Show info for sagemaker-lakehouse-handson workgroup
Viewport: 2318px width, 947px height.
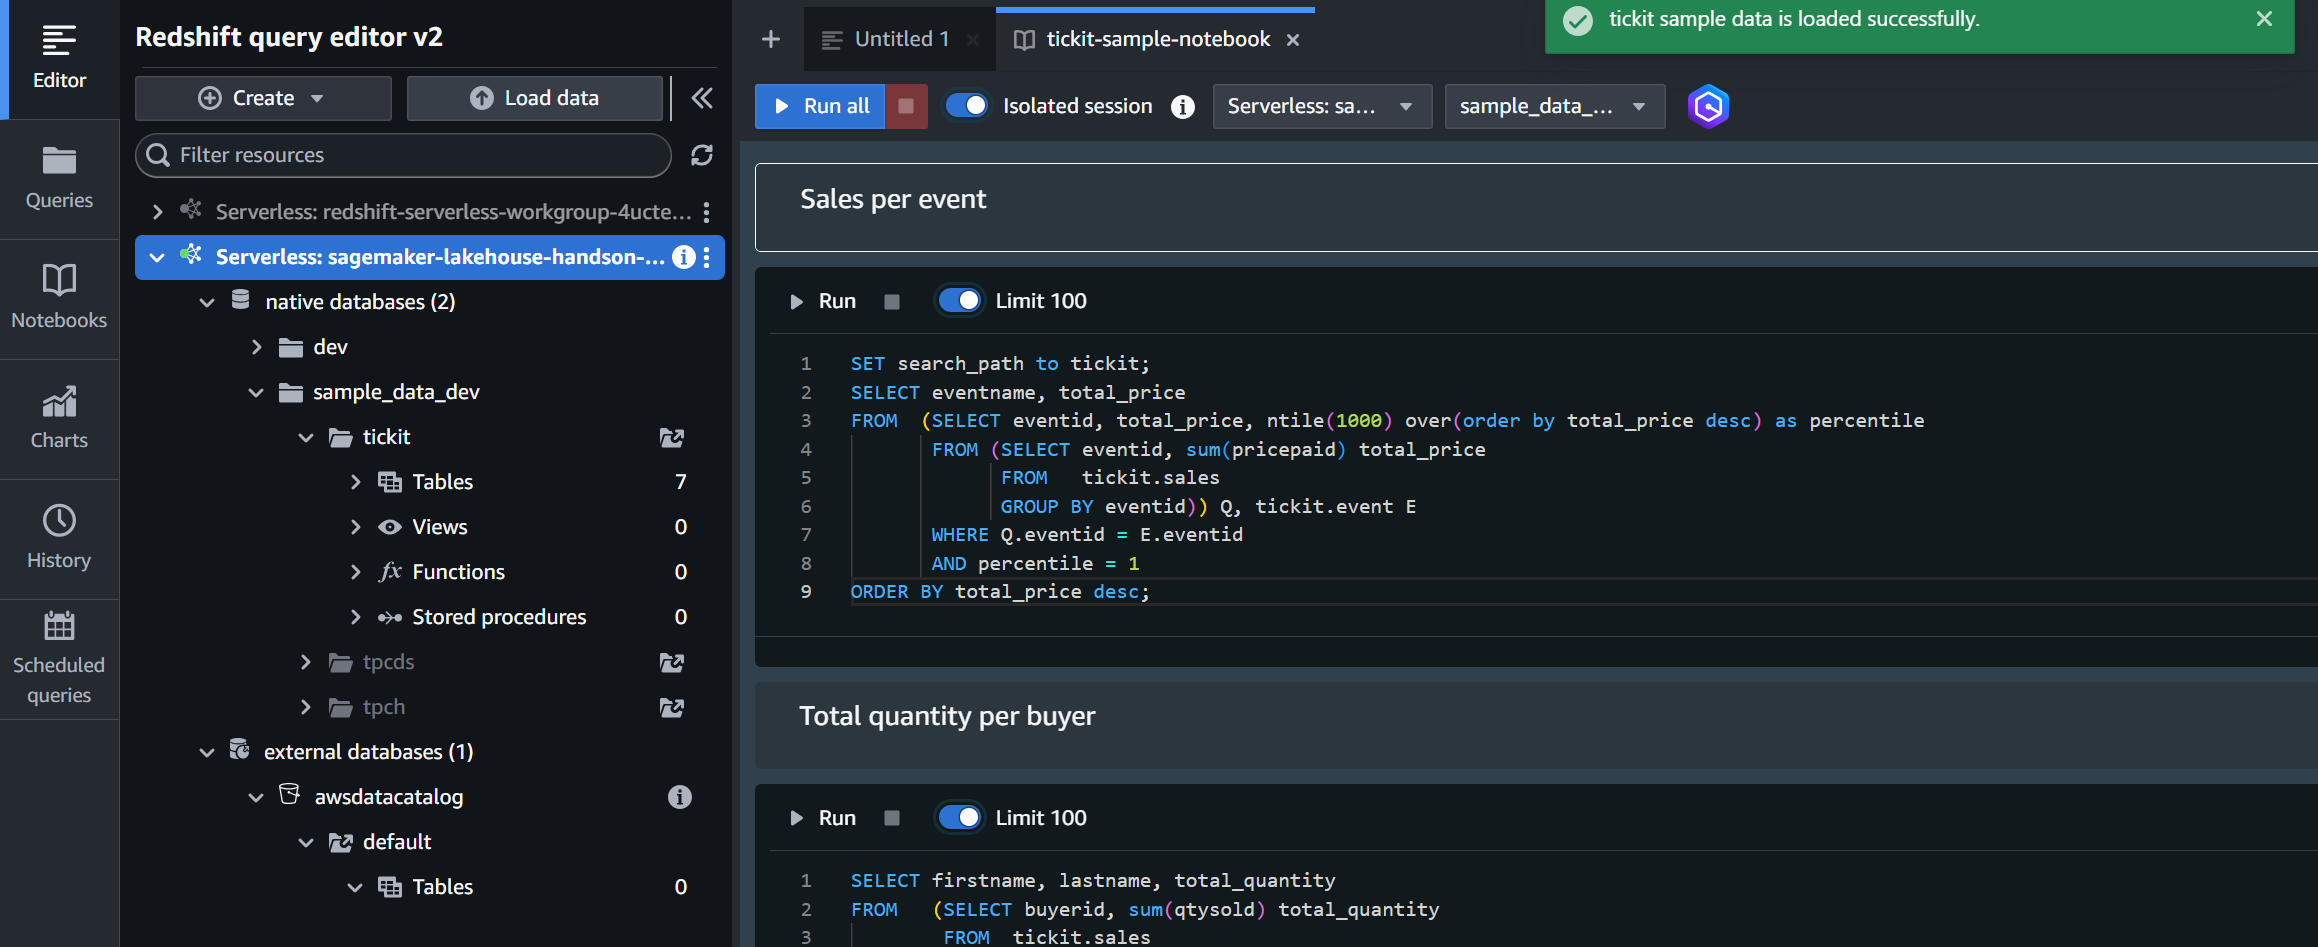coord(683,257)
